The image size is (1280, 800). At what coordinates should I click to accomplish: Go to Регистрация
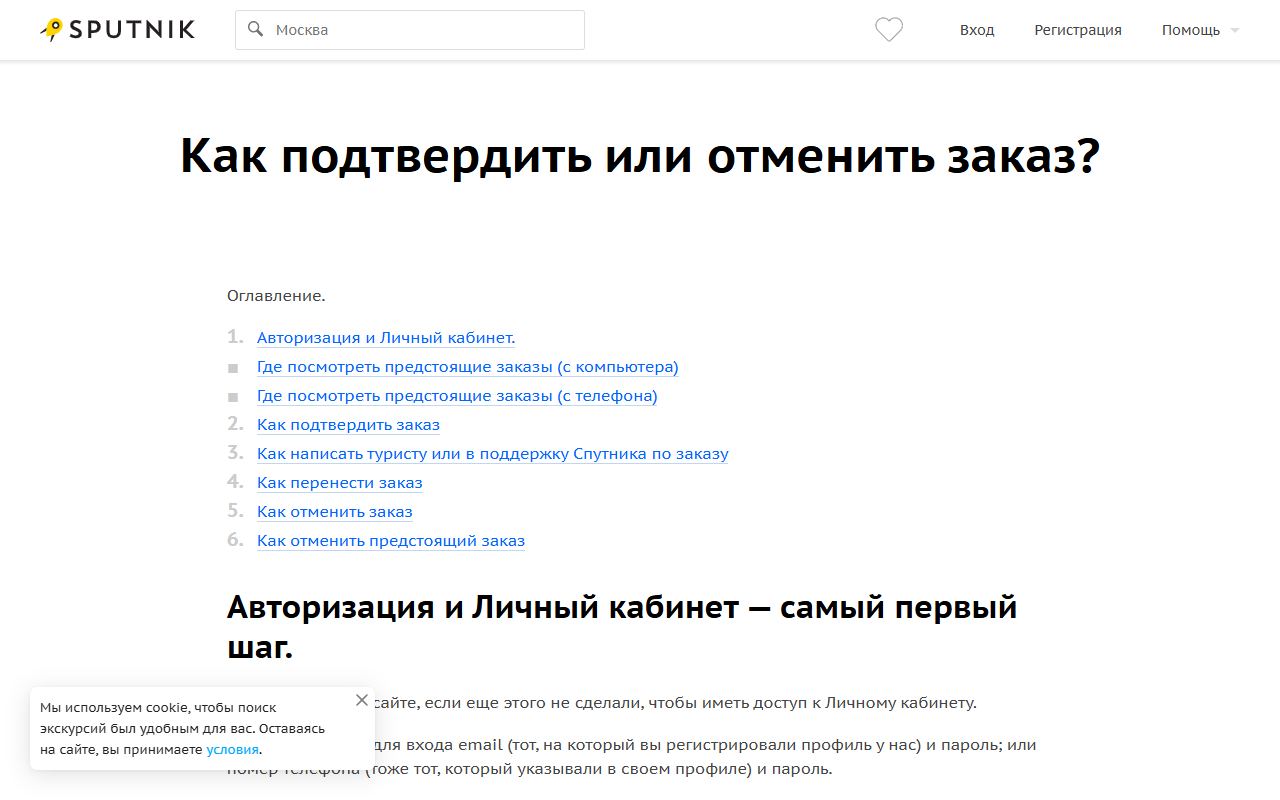(1078, 30)
